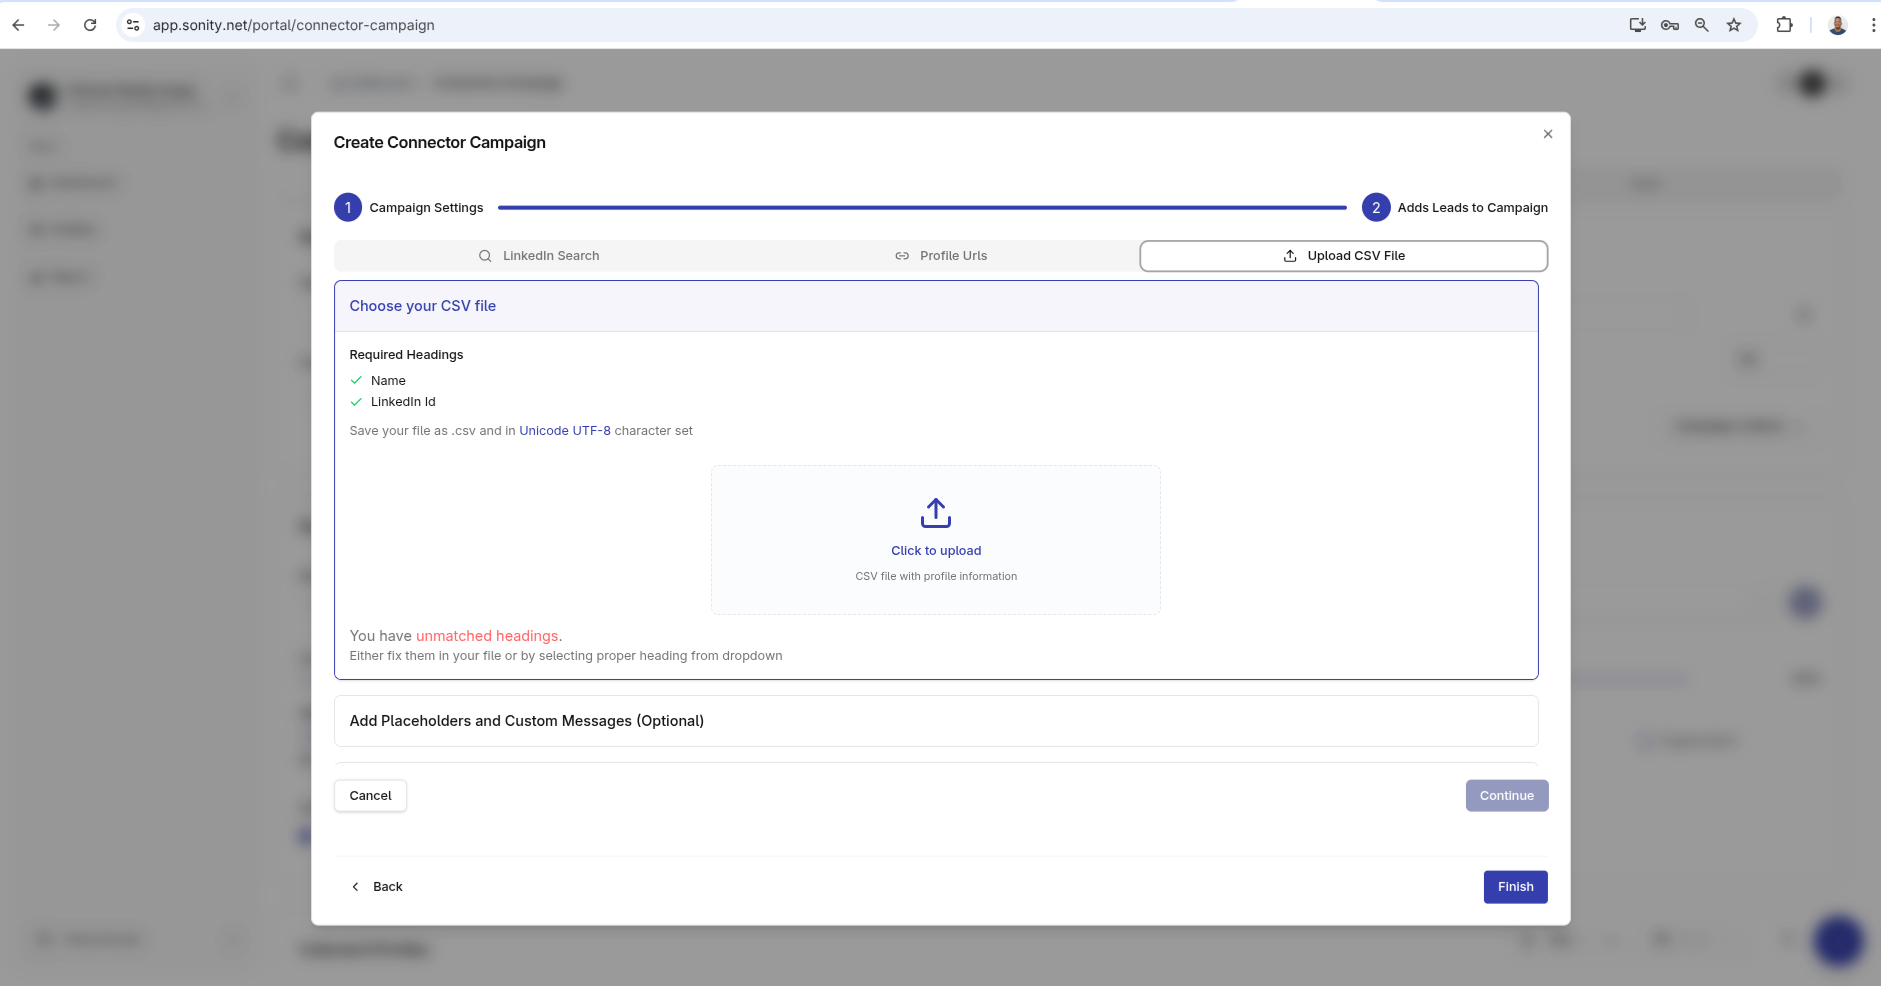Click the upload arrow icon in dropzone
This screenshot has height=986, width=1881.
pyautogui.click(x=936, y=513)
